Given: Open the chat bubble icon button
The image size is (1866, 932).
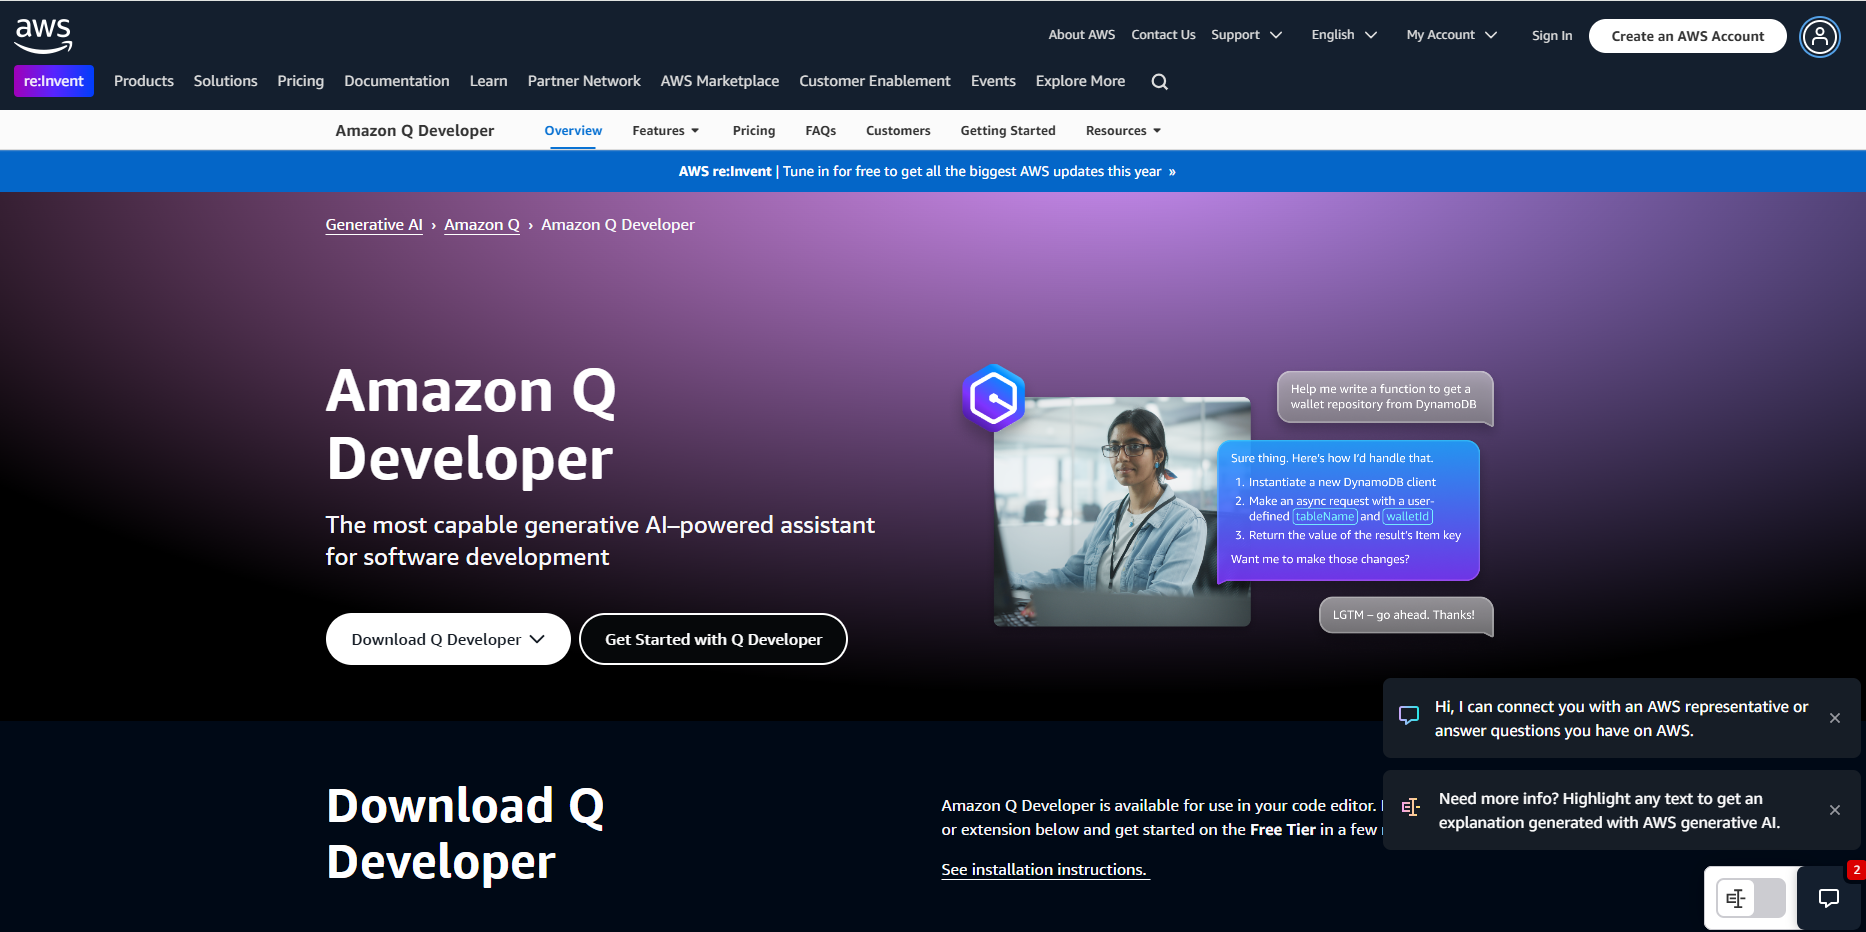Looking at the screenshot, I should tap(1829, 898).
